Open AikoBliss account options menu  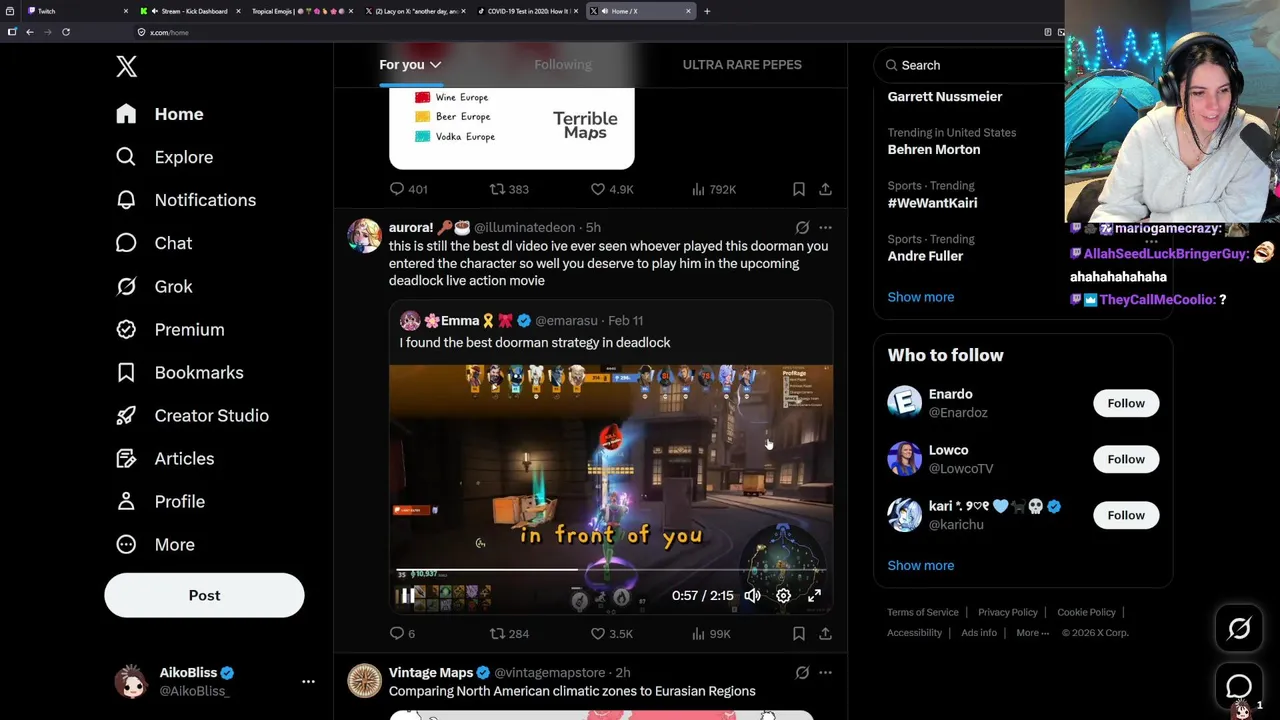[308, 681]
